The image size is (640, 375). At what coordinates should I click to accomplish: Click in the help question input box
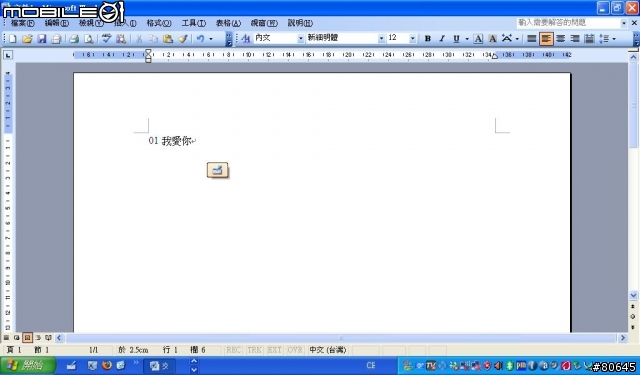click(568, 23)
